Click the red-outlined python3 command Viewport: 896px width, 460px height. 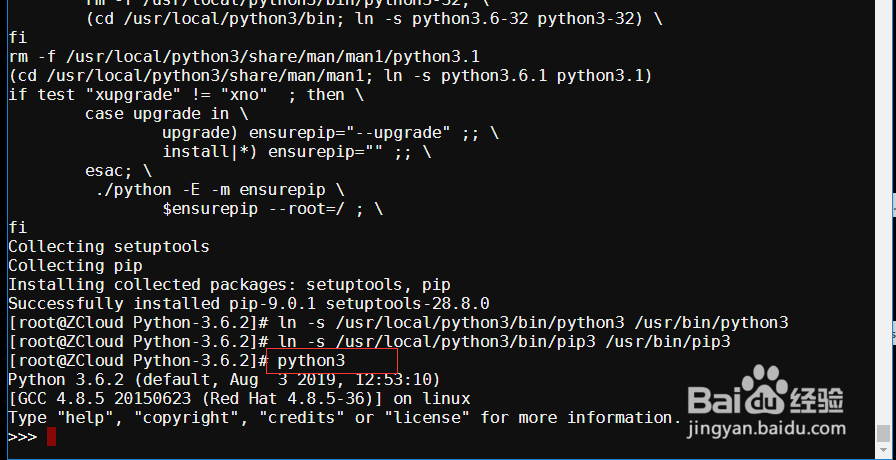click(311, 361)
